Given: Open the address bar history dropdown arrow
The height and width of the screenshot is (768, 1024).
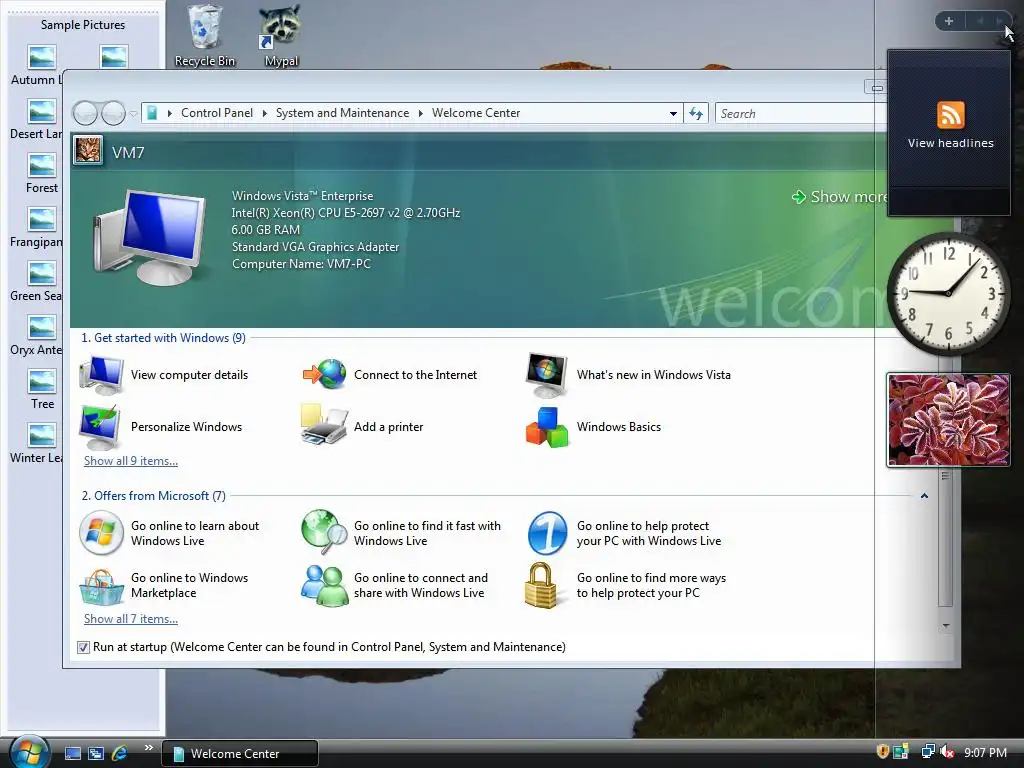Looking at the screenshot, I should pyautogui.click(x=673, y=114).
